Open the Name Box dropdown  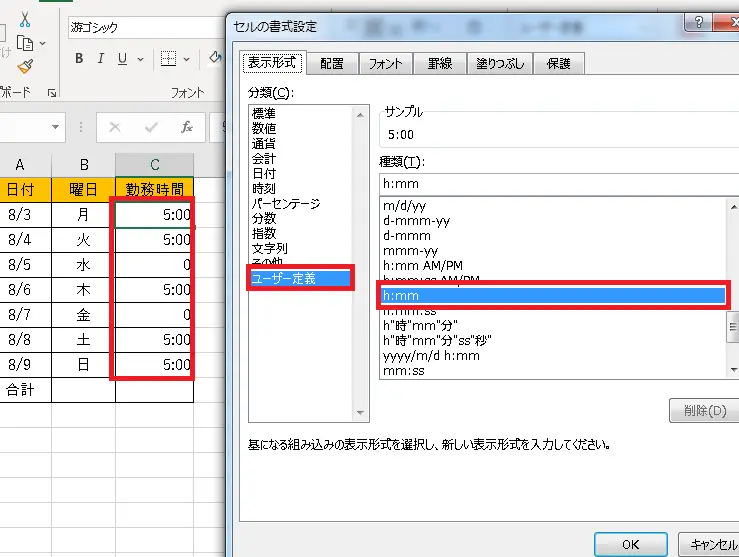point(57,128)
